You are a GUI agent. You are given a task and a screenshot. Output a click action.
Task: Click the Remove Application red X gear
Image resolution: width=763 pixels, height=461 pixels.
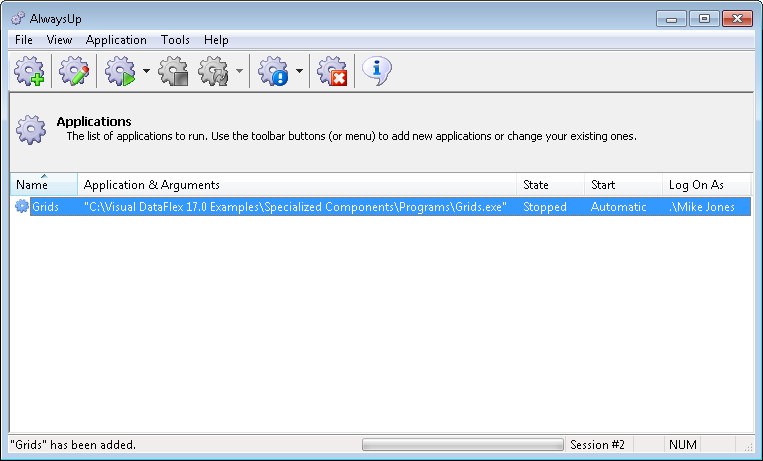coord(332,71)
